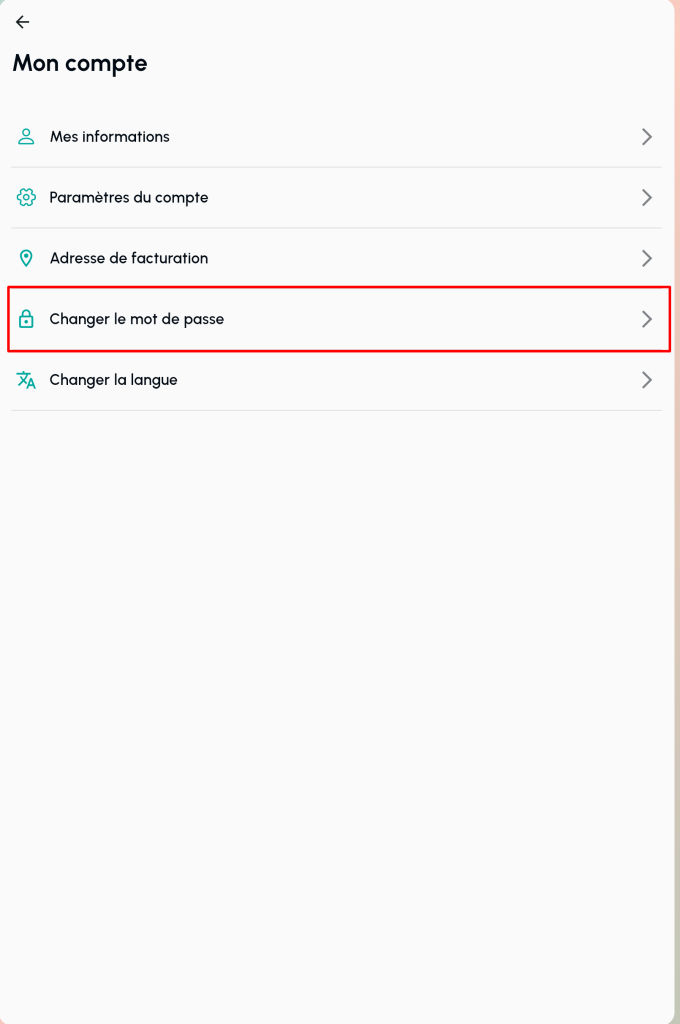This screenshot has width=680, height=1024.
Task: Click the padlock icon for password change
Action: pos(27,320)
